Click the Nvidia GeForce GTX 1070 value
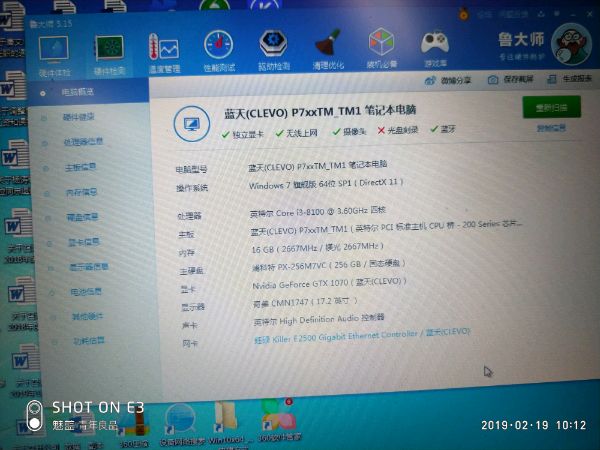 pyautogui.click(x=329, y=284)
